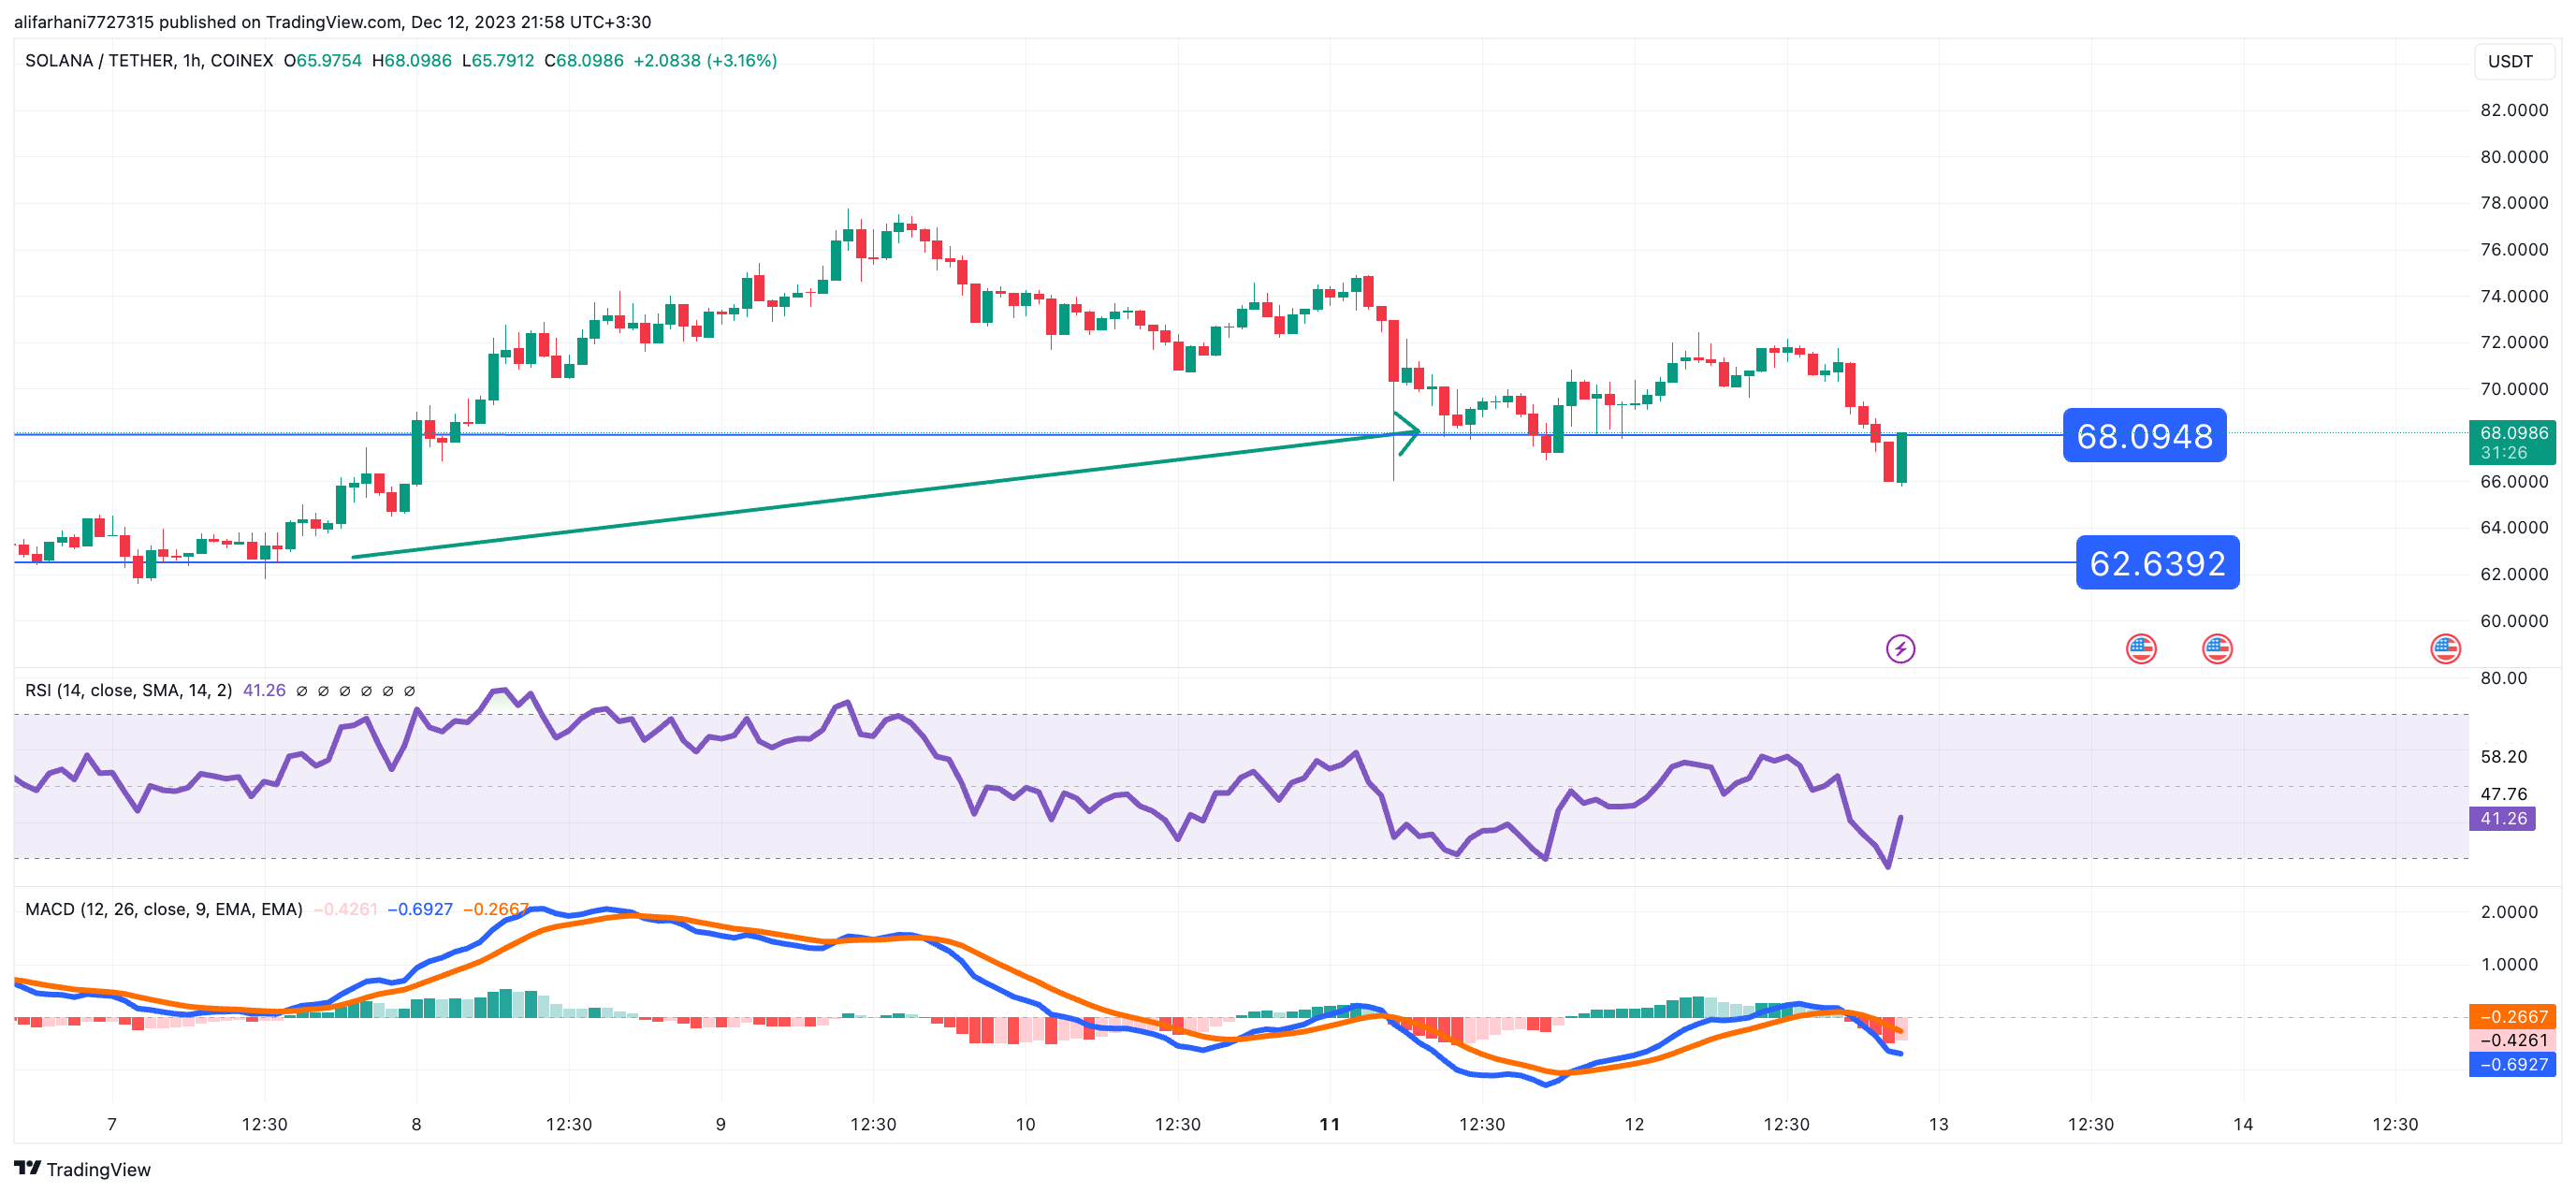Click the rightmost US flag event icon
This screenshot has height=1193, width=2576.
(2445, 649)
